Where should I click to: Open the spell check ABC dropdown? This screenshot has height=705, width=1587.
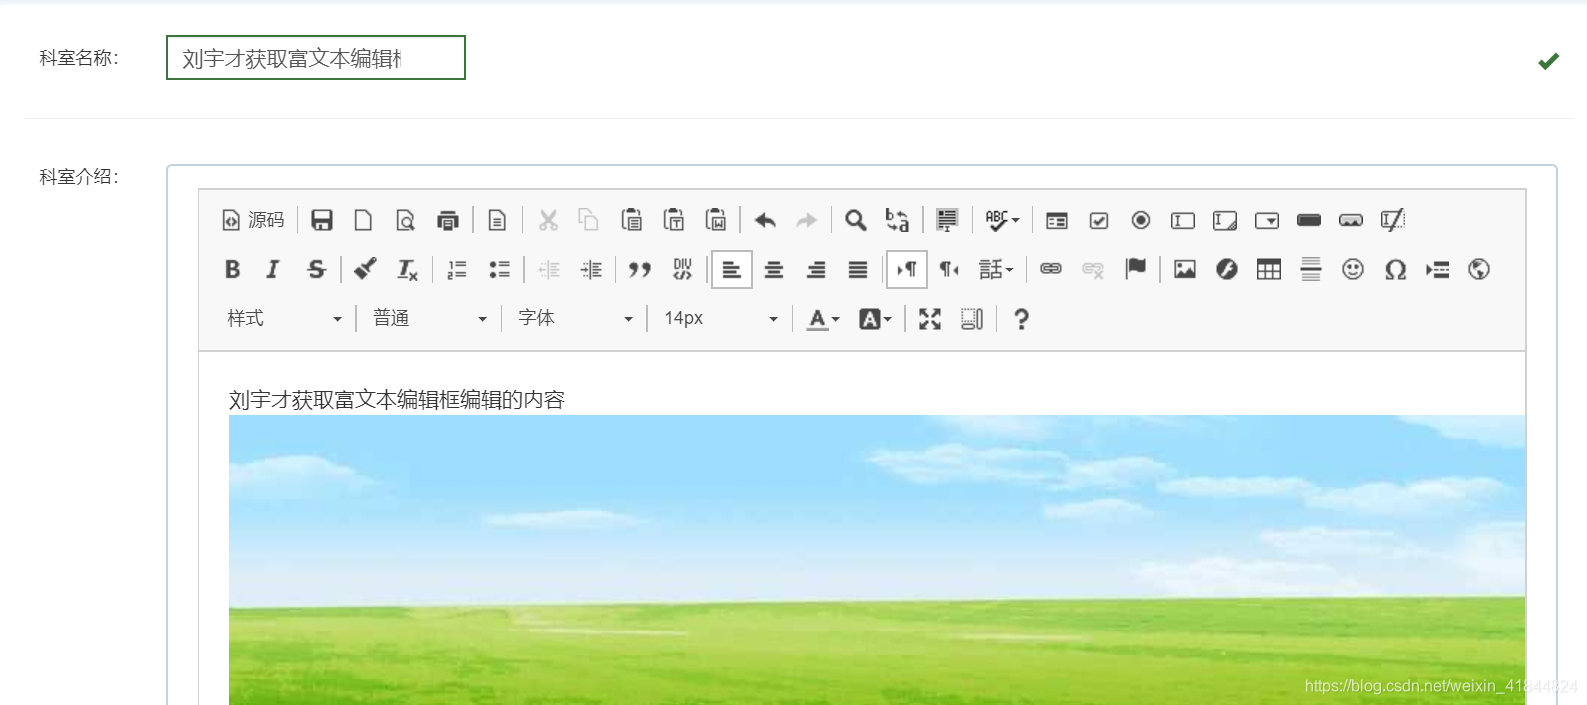(x=1002, y=220)
